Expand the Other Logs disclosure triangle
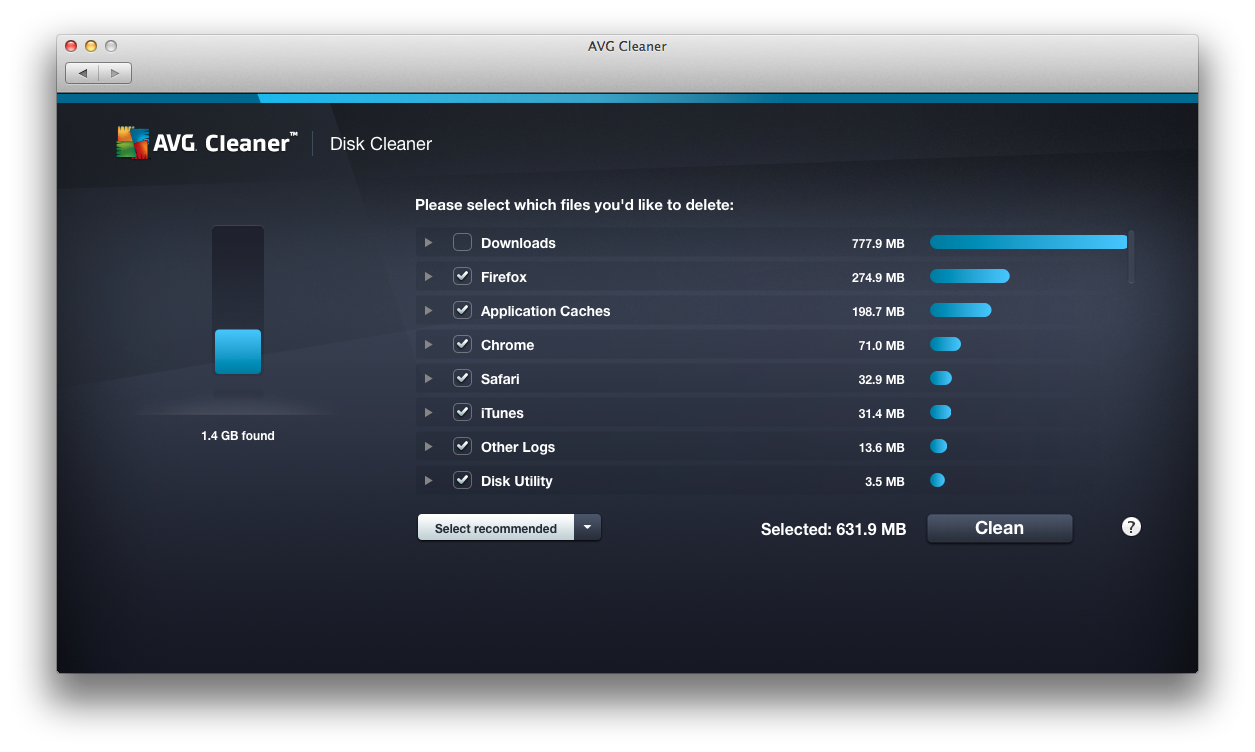 (428, 447)
